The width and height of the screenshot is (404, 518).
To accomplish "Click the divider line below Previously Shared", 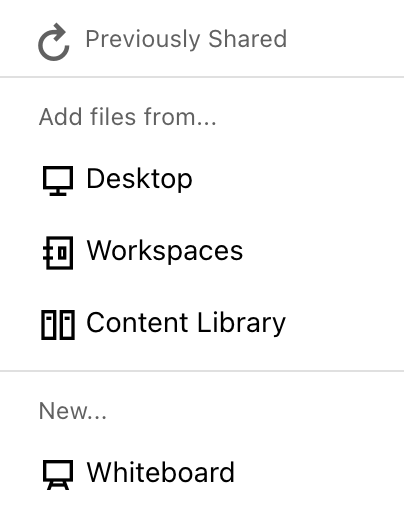I will [202, 77].
